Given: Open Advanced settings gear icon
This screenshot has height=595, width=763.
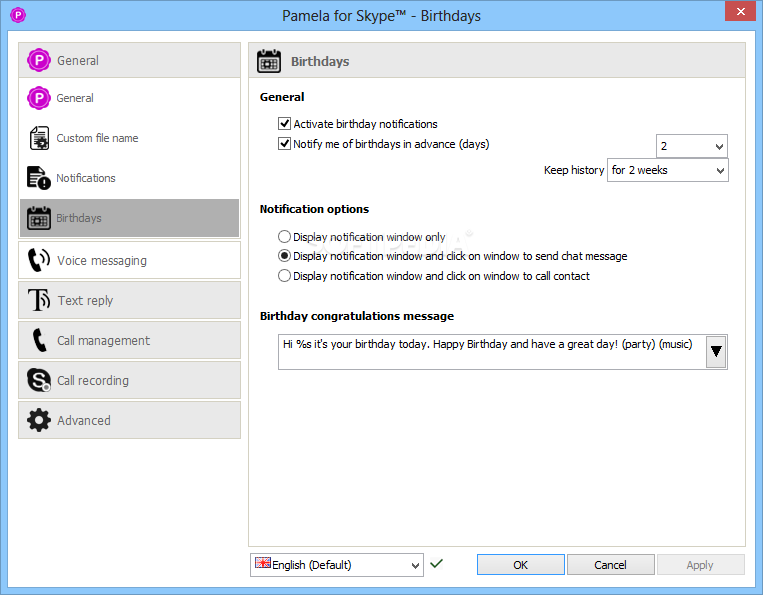Looking at the screenshot, I should point(39,420).
